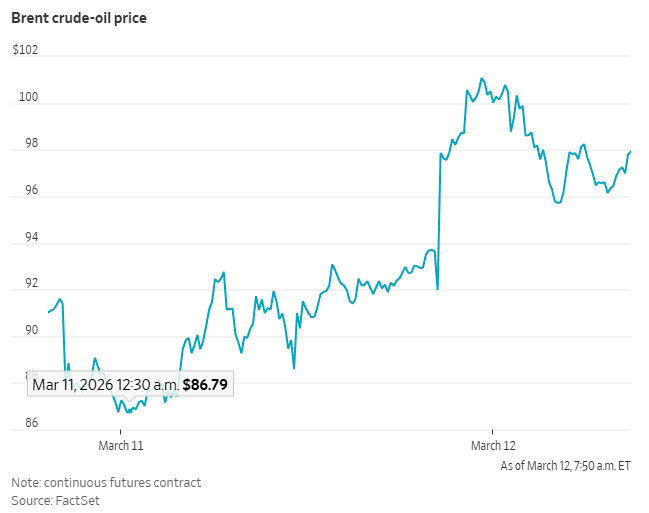Click the steep vertical jump in the line

point(439,220)
